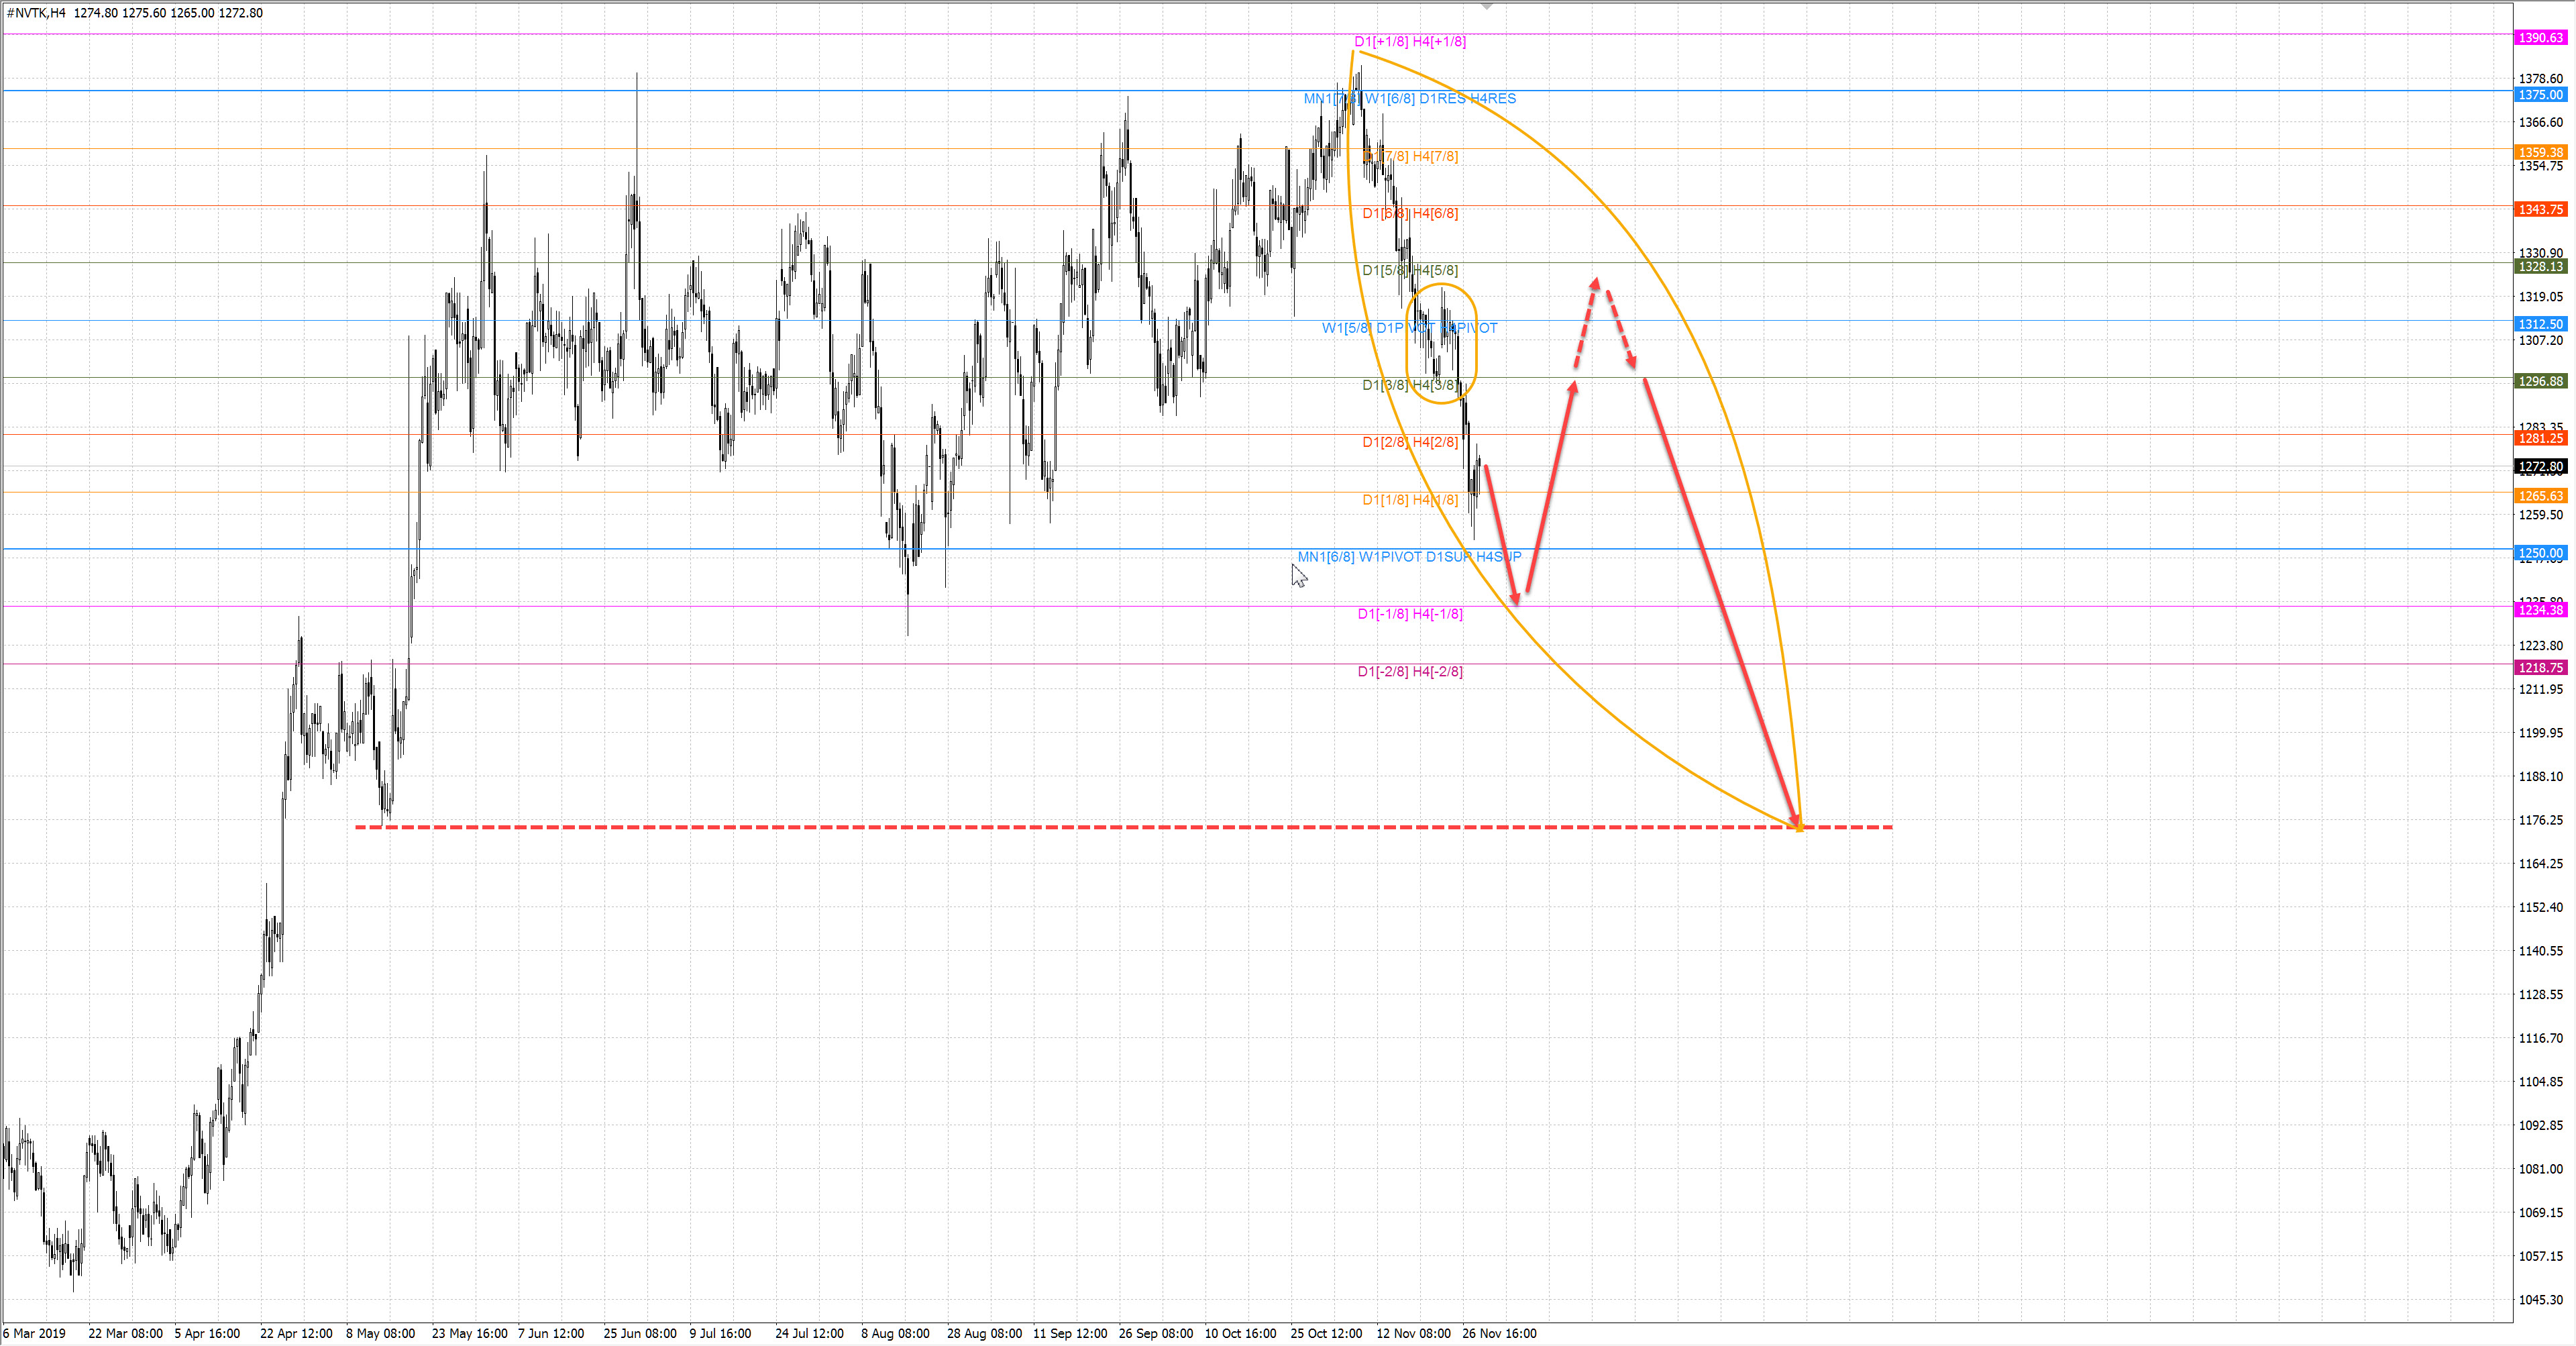Click the 1390.63 magenta price tag
The image size is (2576, 1346).
coord(2540,38)
